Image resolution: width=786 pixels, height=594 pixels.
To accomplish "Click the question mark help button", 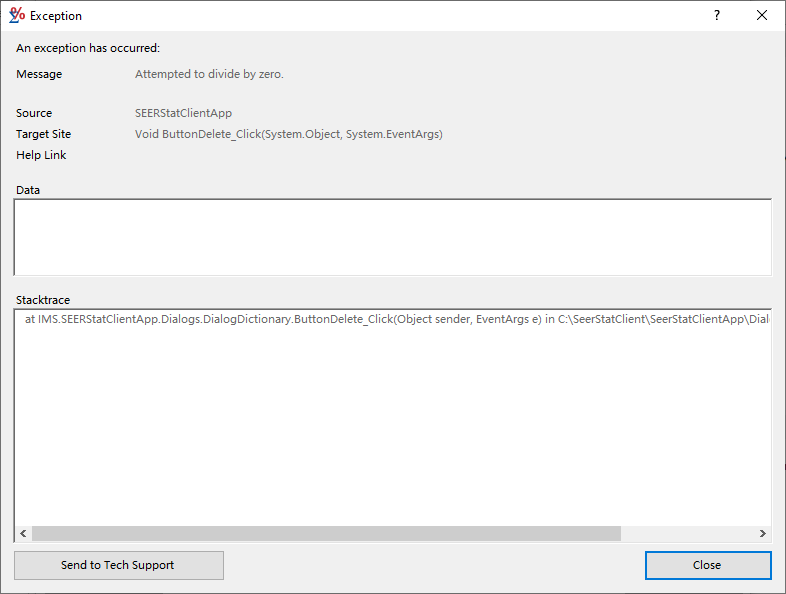I will tap(716, 15).
